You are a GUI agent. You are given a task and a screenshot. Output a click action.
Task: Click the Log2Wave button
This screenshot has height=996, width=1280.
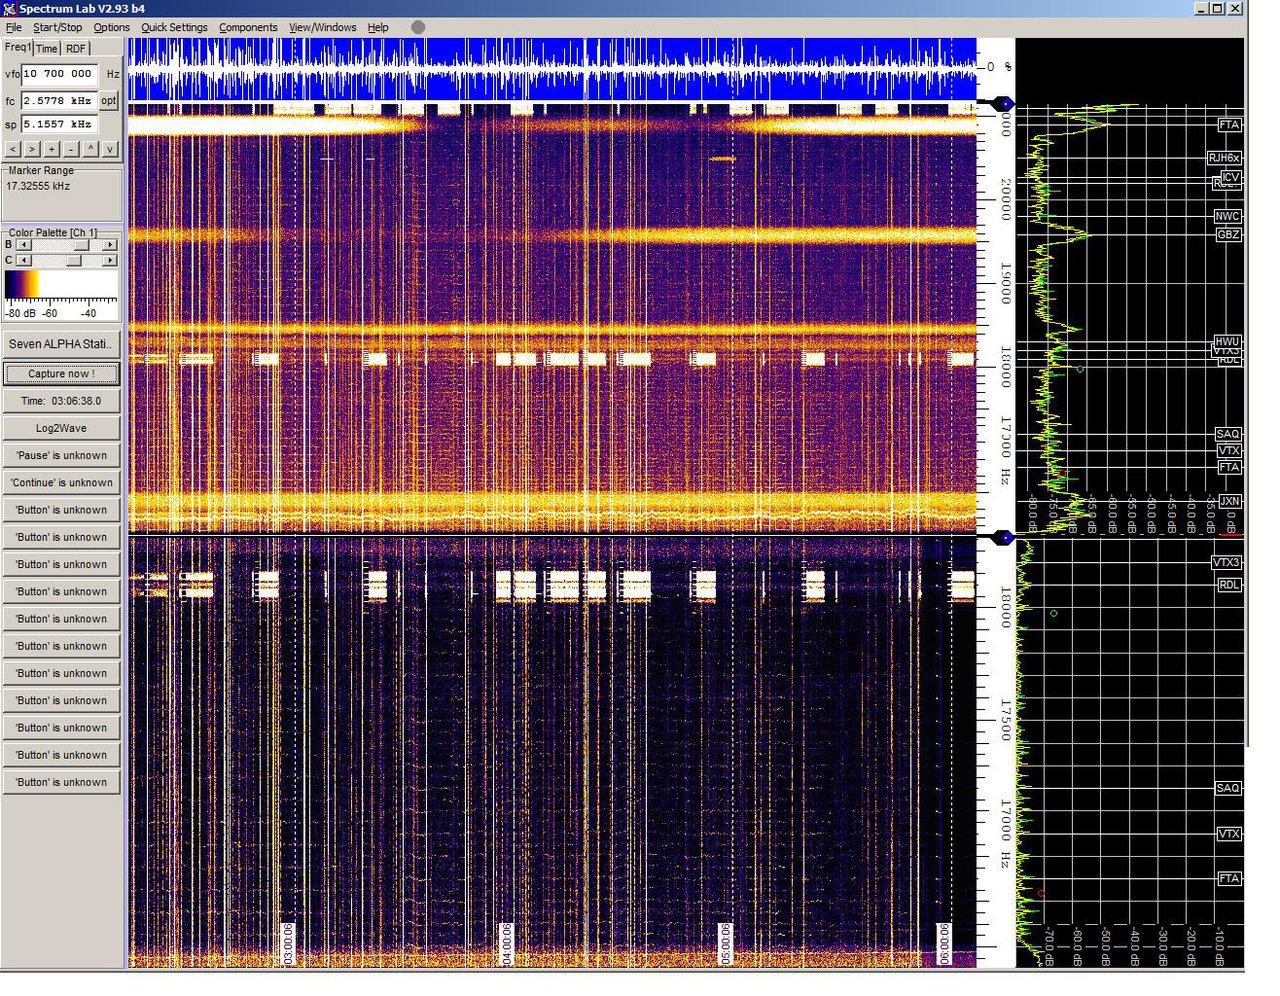(61, 428)
